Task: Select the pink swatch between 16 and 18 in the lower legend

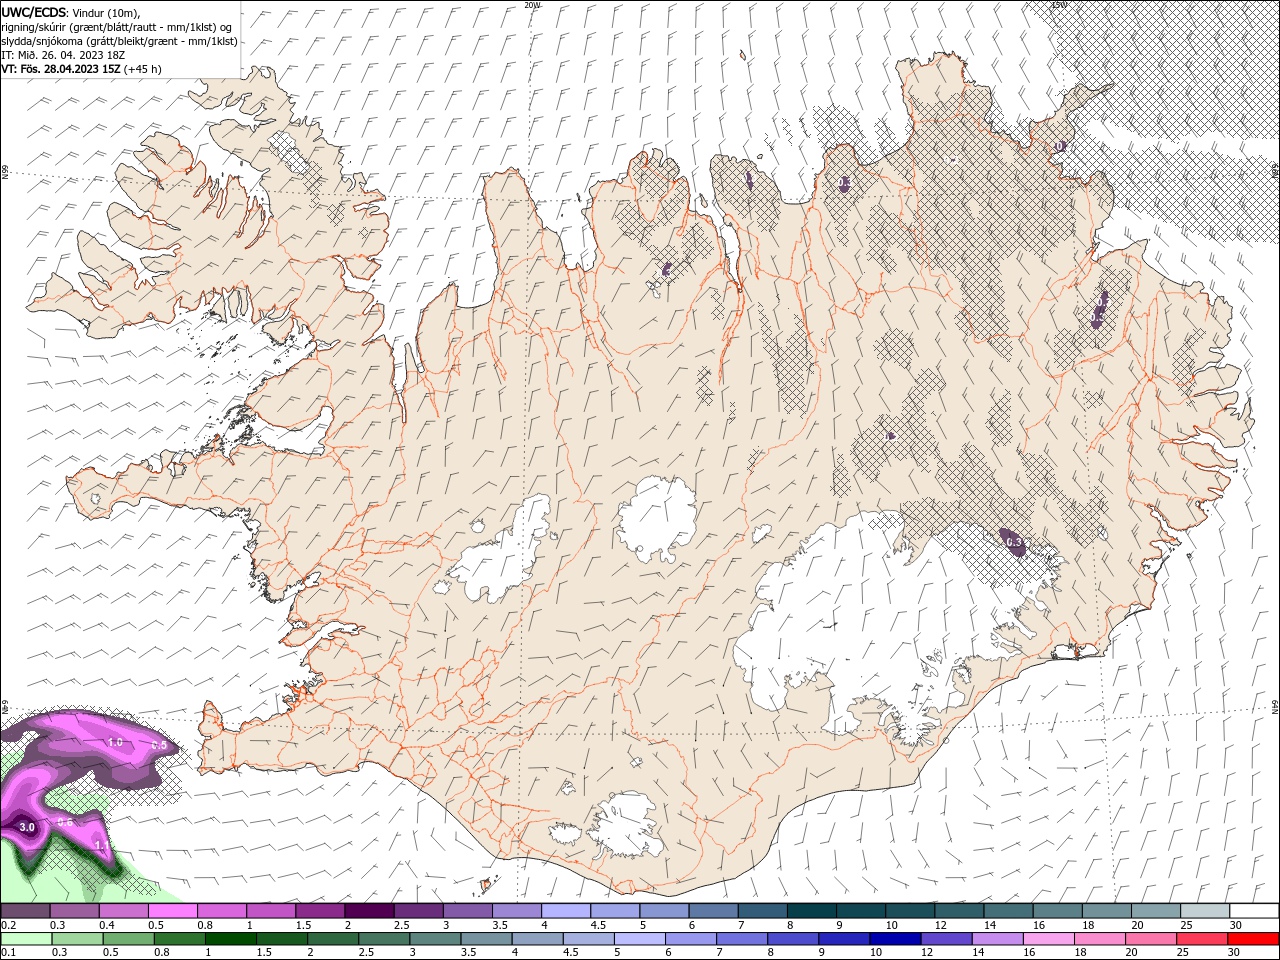Action: tap(1048, 939)
